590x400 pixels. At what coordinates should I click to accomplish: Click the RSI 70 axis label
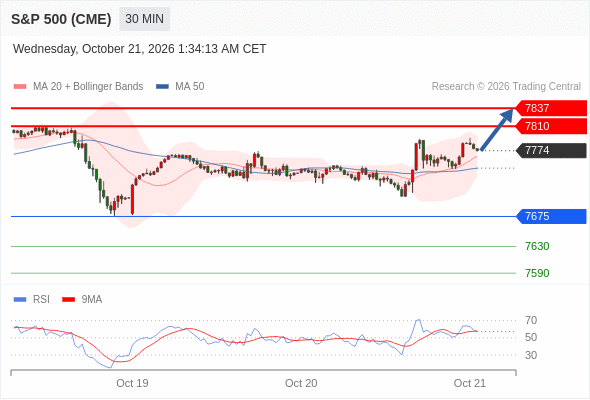[531, 320]
